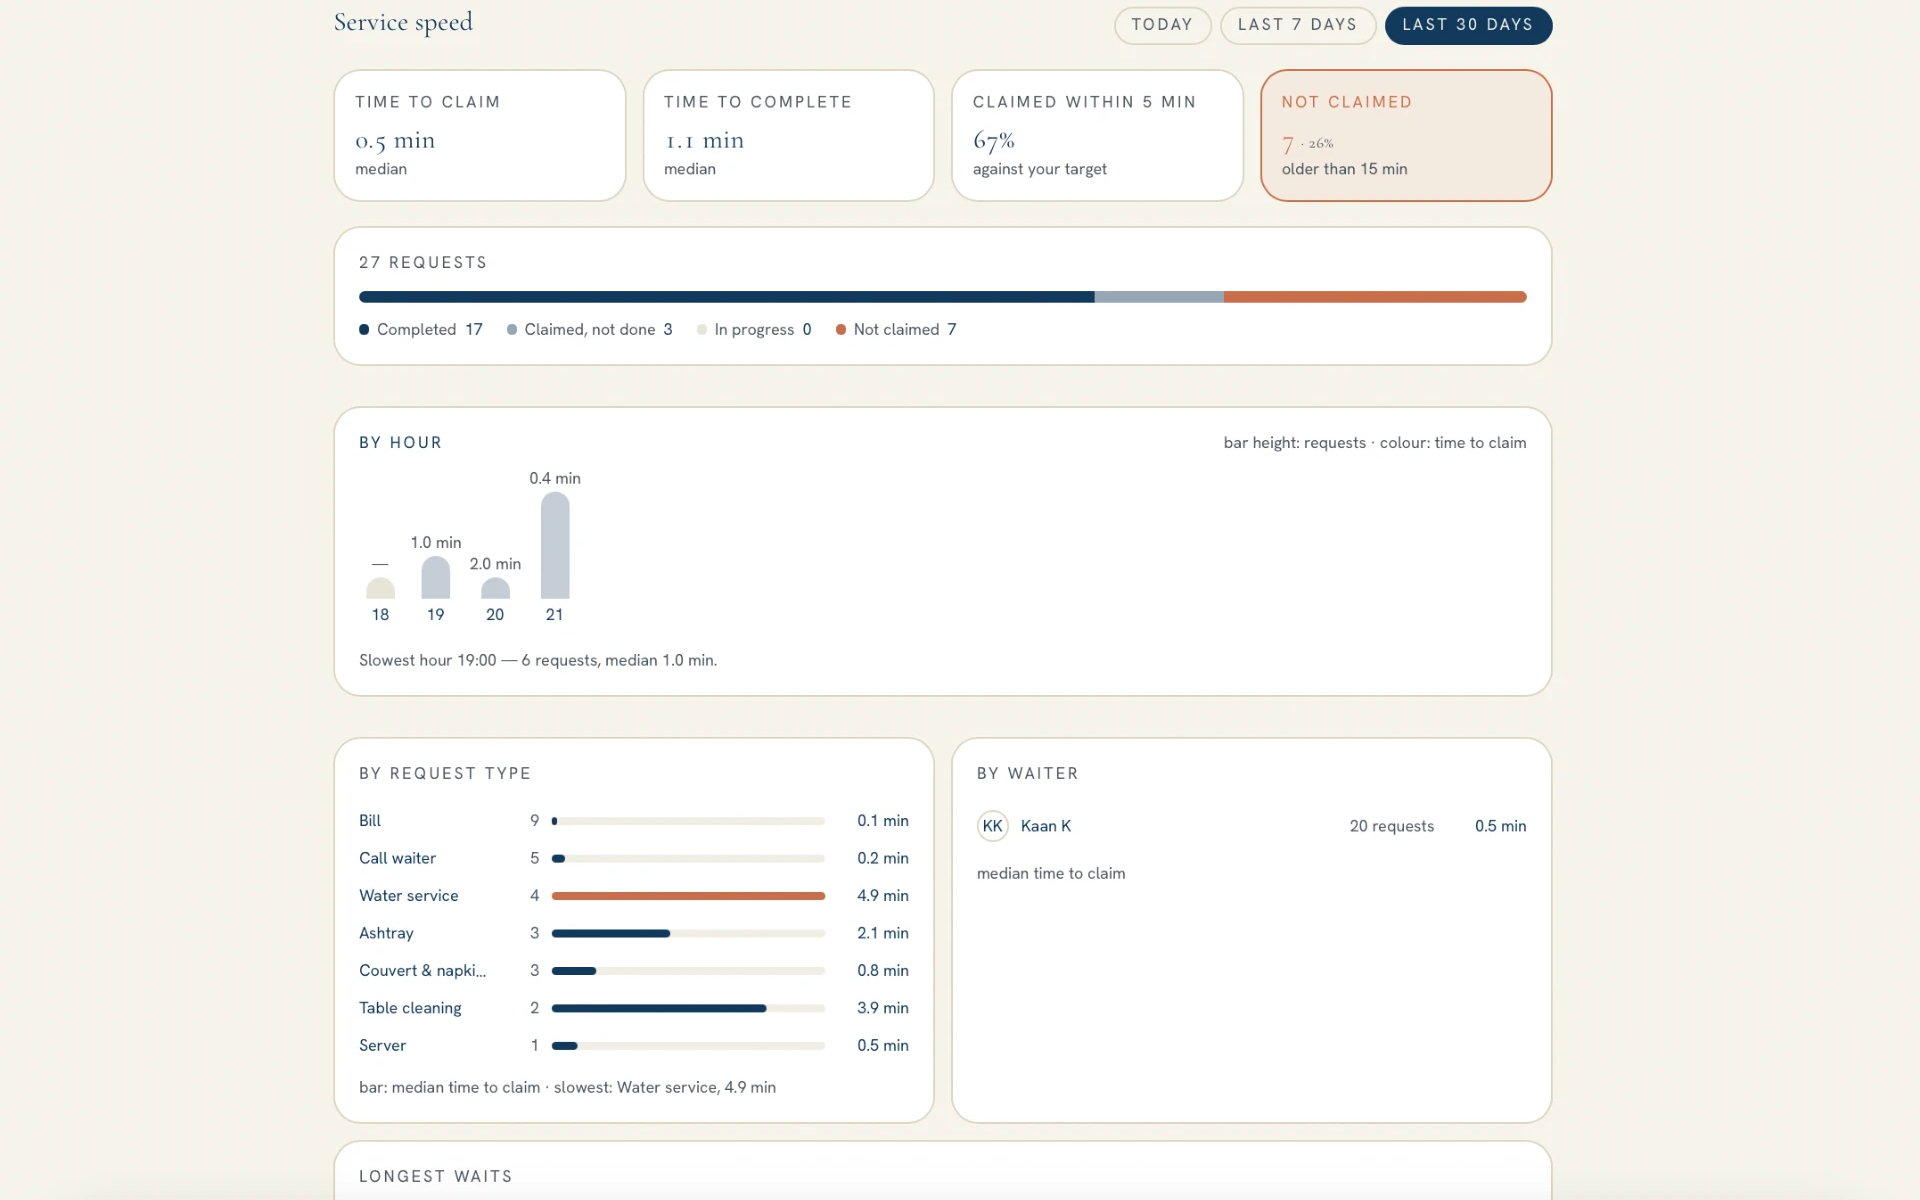
Task: Click the dark blue Completed bar segment
Action: pos(727,297)
